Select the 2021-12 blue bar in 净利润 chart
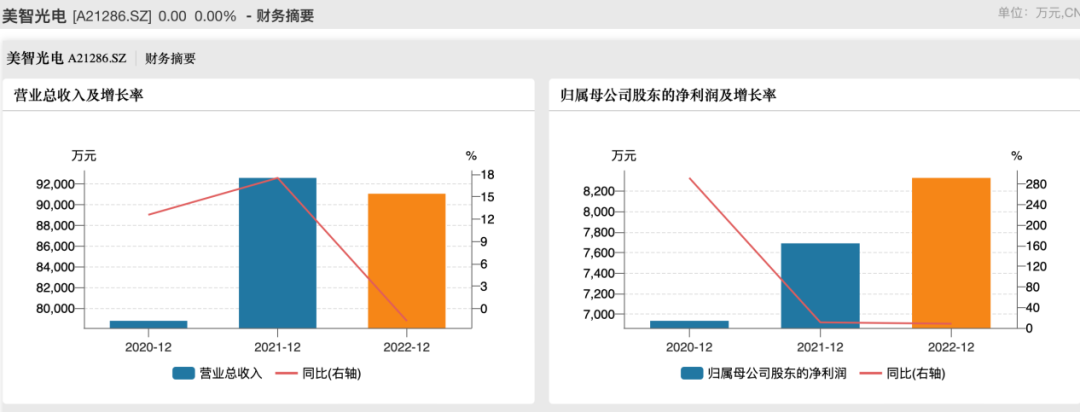 point(820,285)
